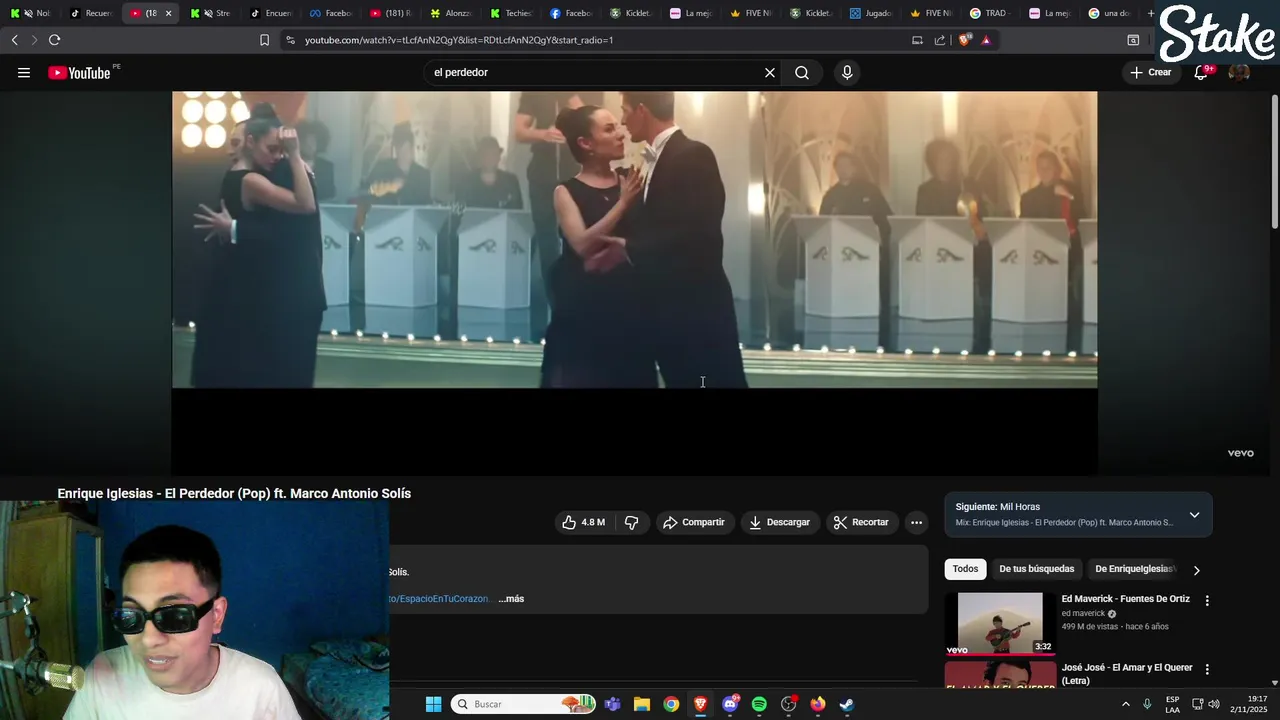Open the EspacioEnTuCorazon link
Screen dimensions: 1280x720
(439, 599)
